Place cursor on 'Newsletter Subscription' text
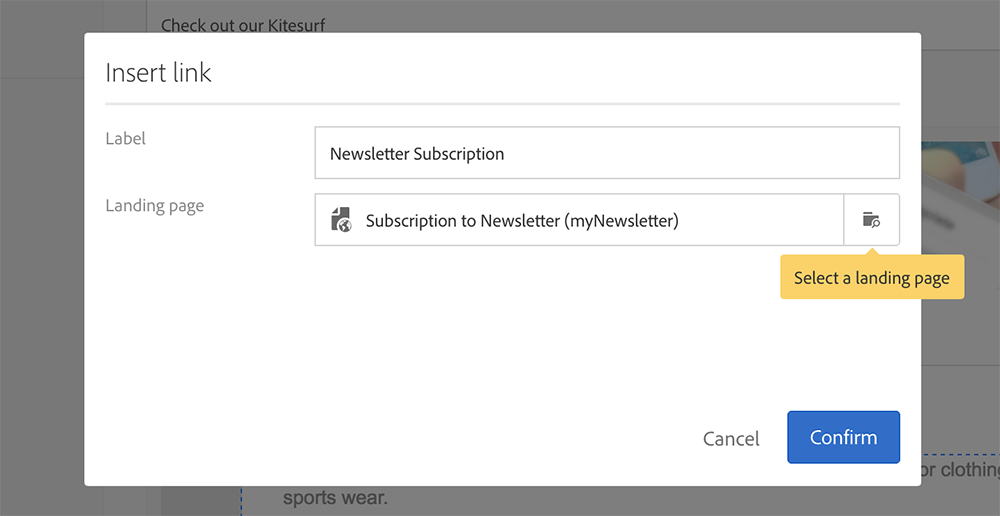This screenshot has height=516, width=1000. (x=417, y=154)
